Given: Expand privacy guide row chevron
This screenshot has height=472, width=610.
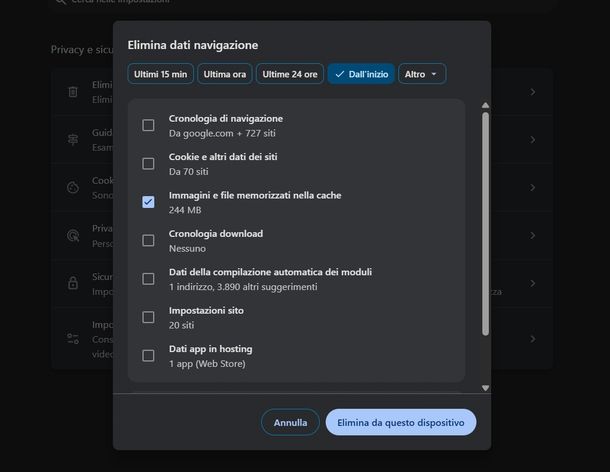Looking at the screenshot, I should 533,139.
